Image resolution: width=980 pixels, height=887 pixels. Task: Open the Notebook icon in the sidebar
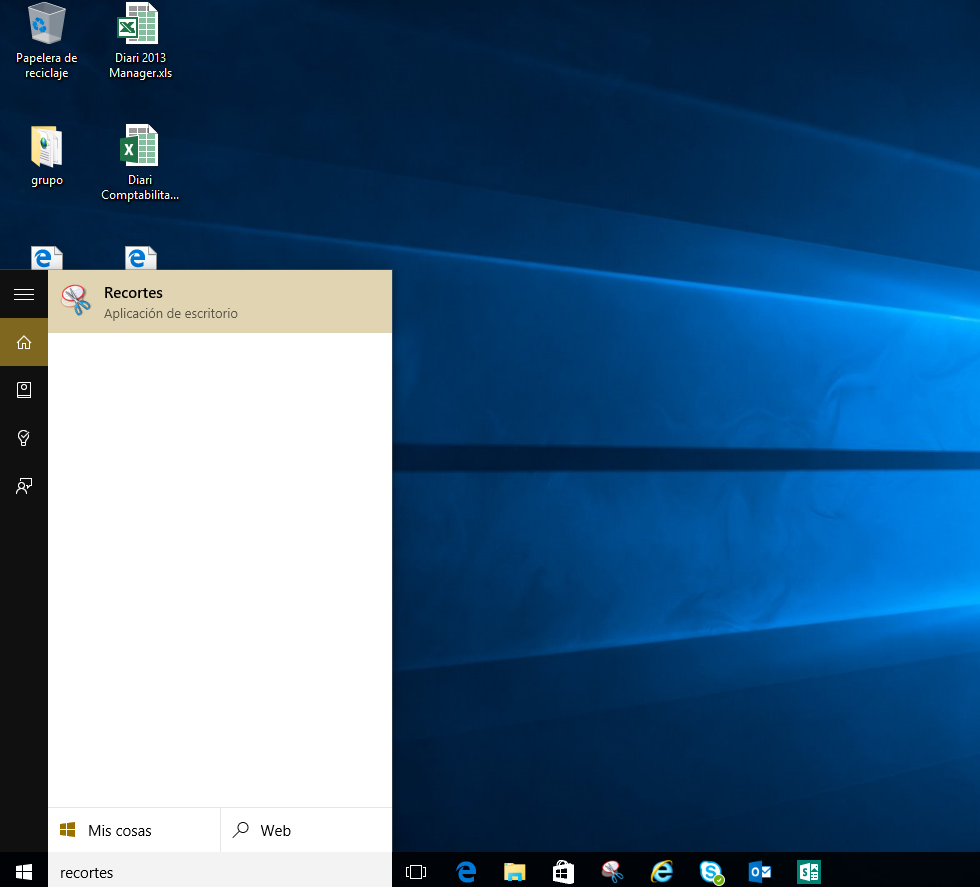(24, 390)
